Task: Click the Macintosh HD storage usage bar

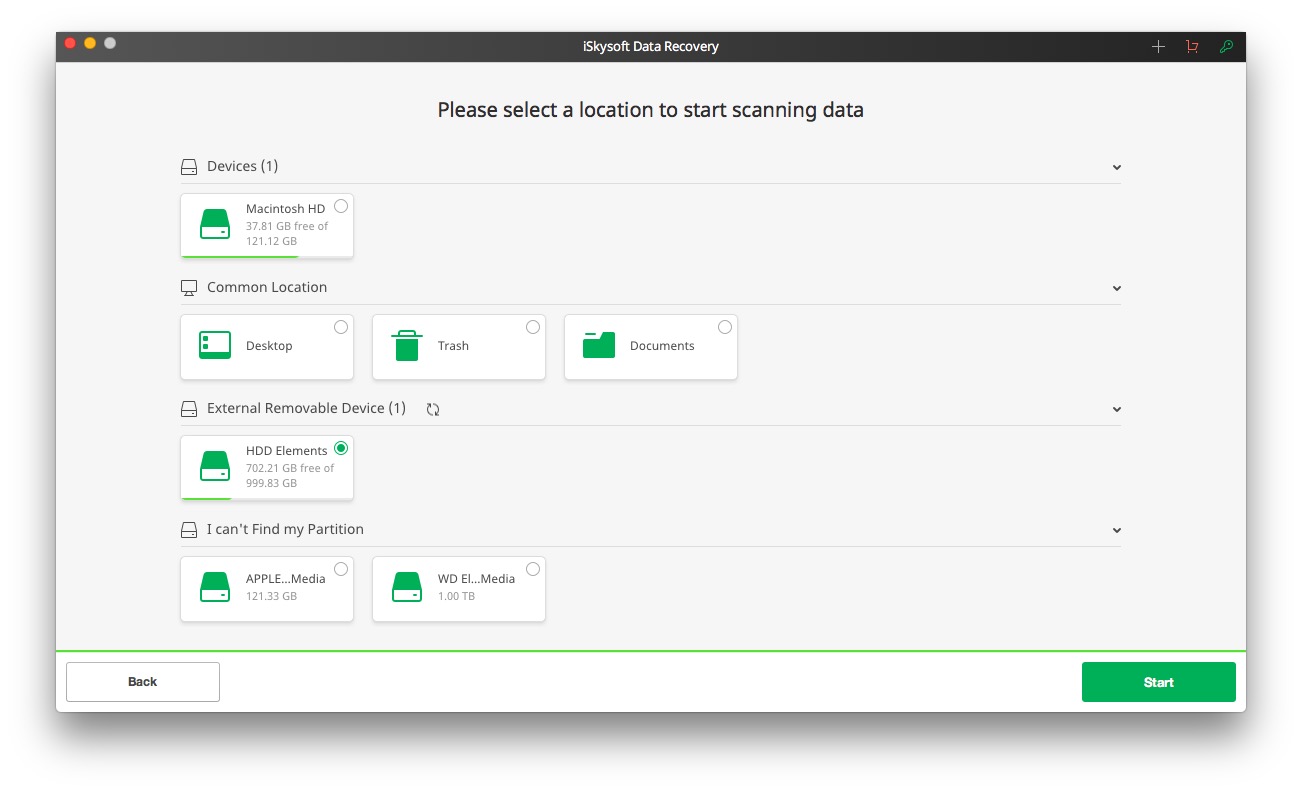Action: (x=267, y=257)
